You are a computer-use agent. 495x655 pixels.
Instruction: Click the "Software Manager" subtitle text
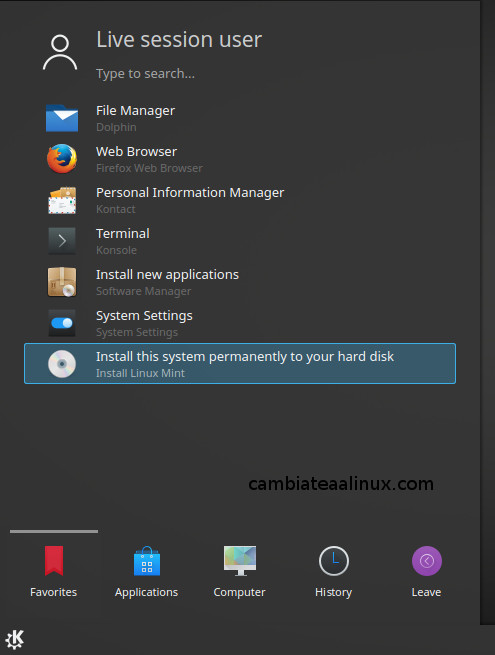143,291
